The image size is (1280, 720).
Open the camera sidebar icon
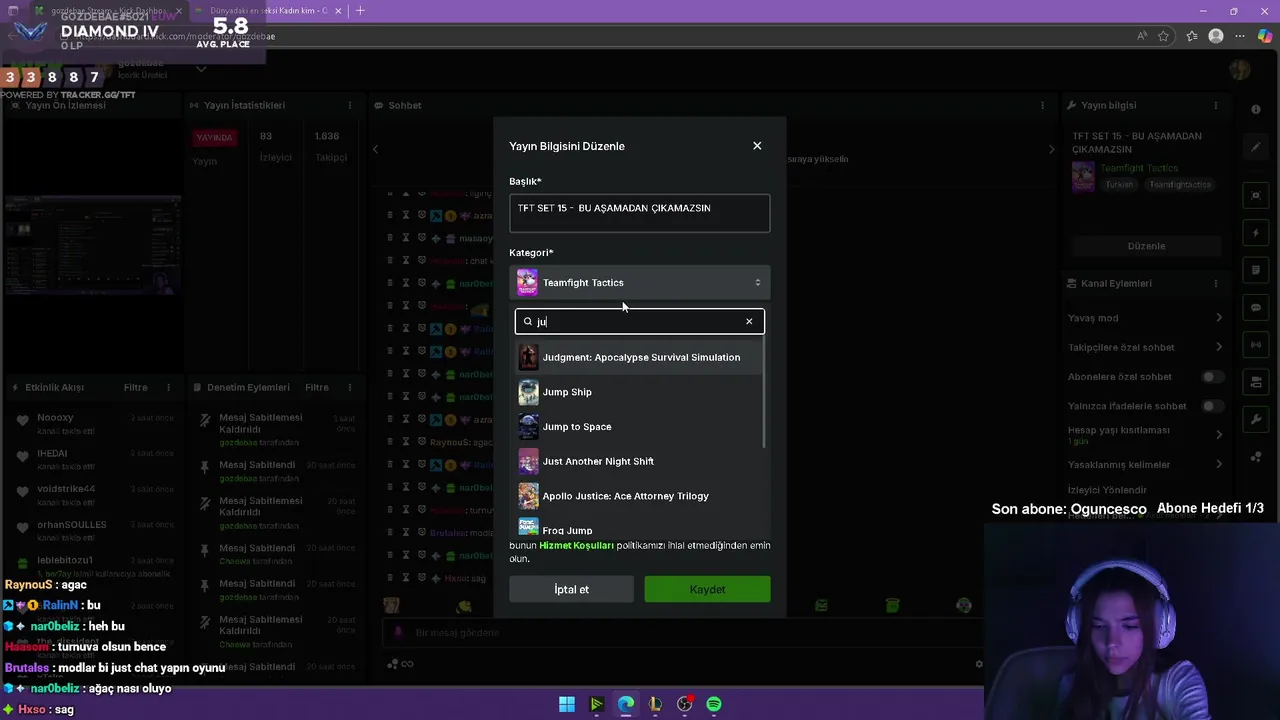click(x=1256, y=382)
